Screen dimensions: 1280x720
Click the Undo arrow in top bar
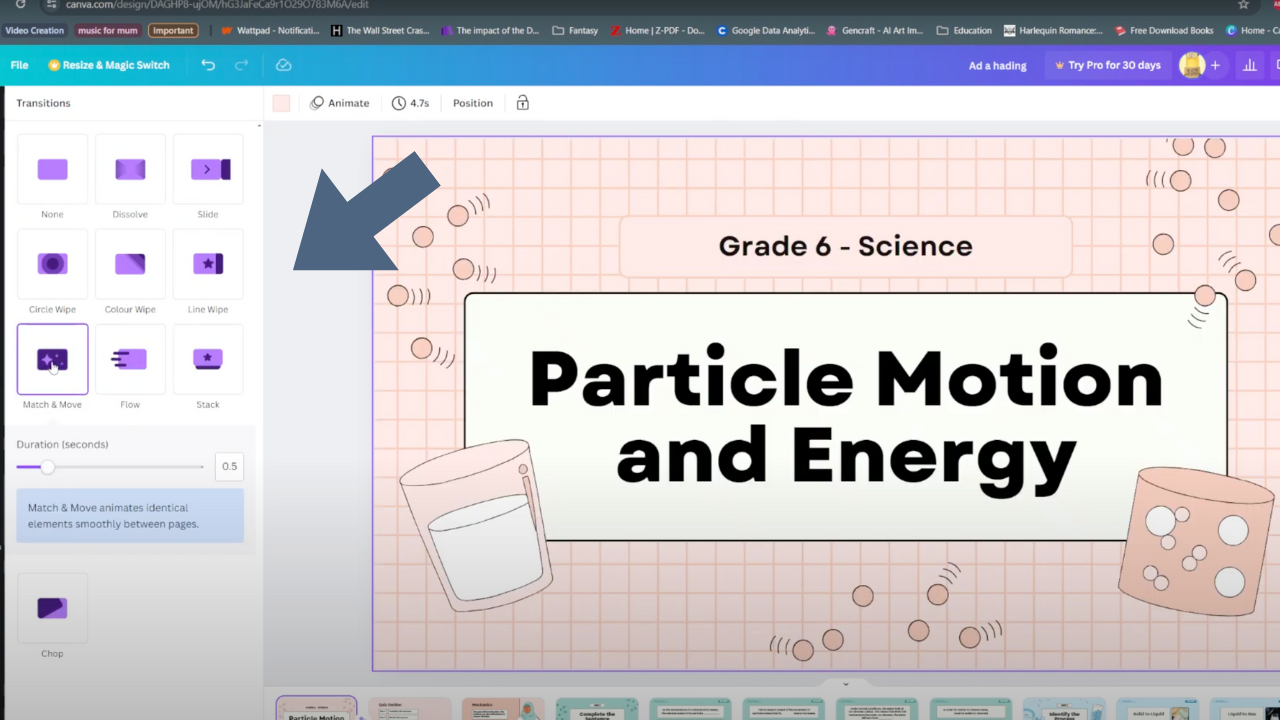pyautogui.click(x=208, y=65)
